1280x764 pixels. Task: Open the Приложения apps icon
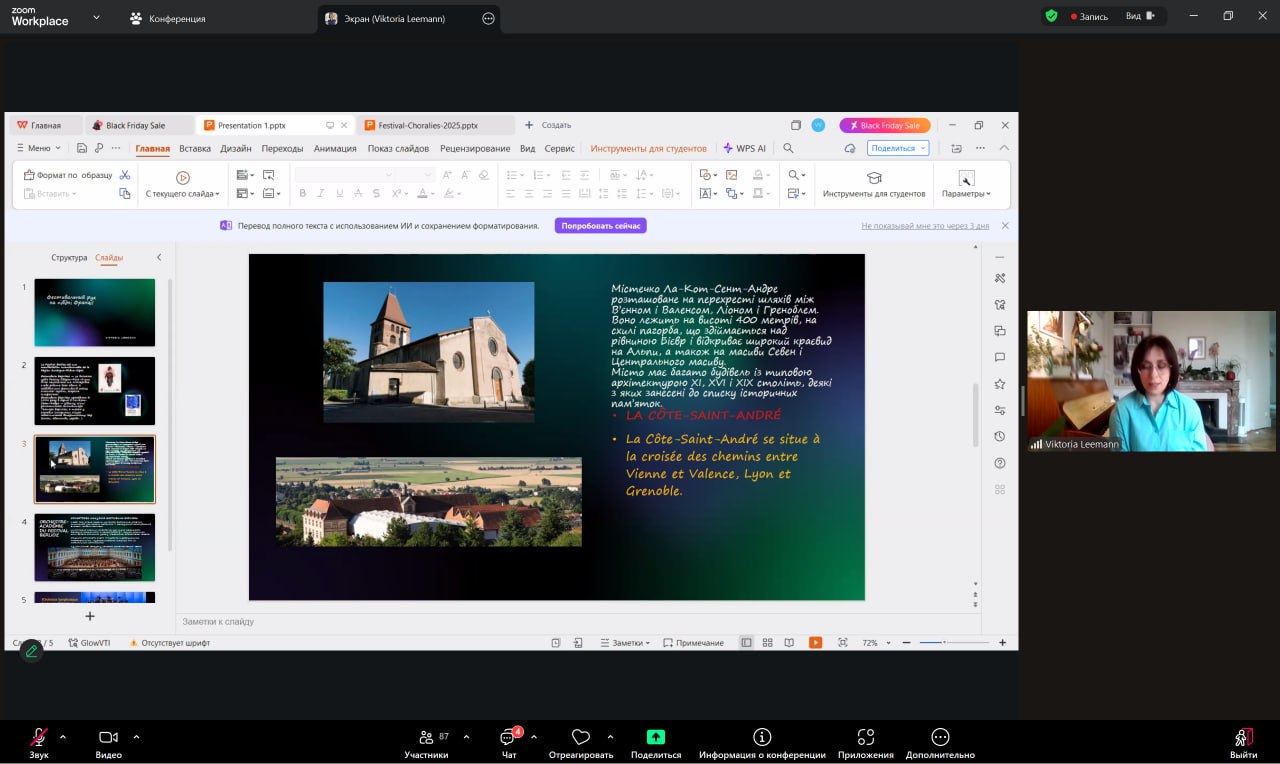[x=866, y=737]
